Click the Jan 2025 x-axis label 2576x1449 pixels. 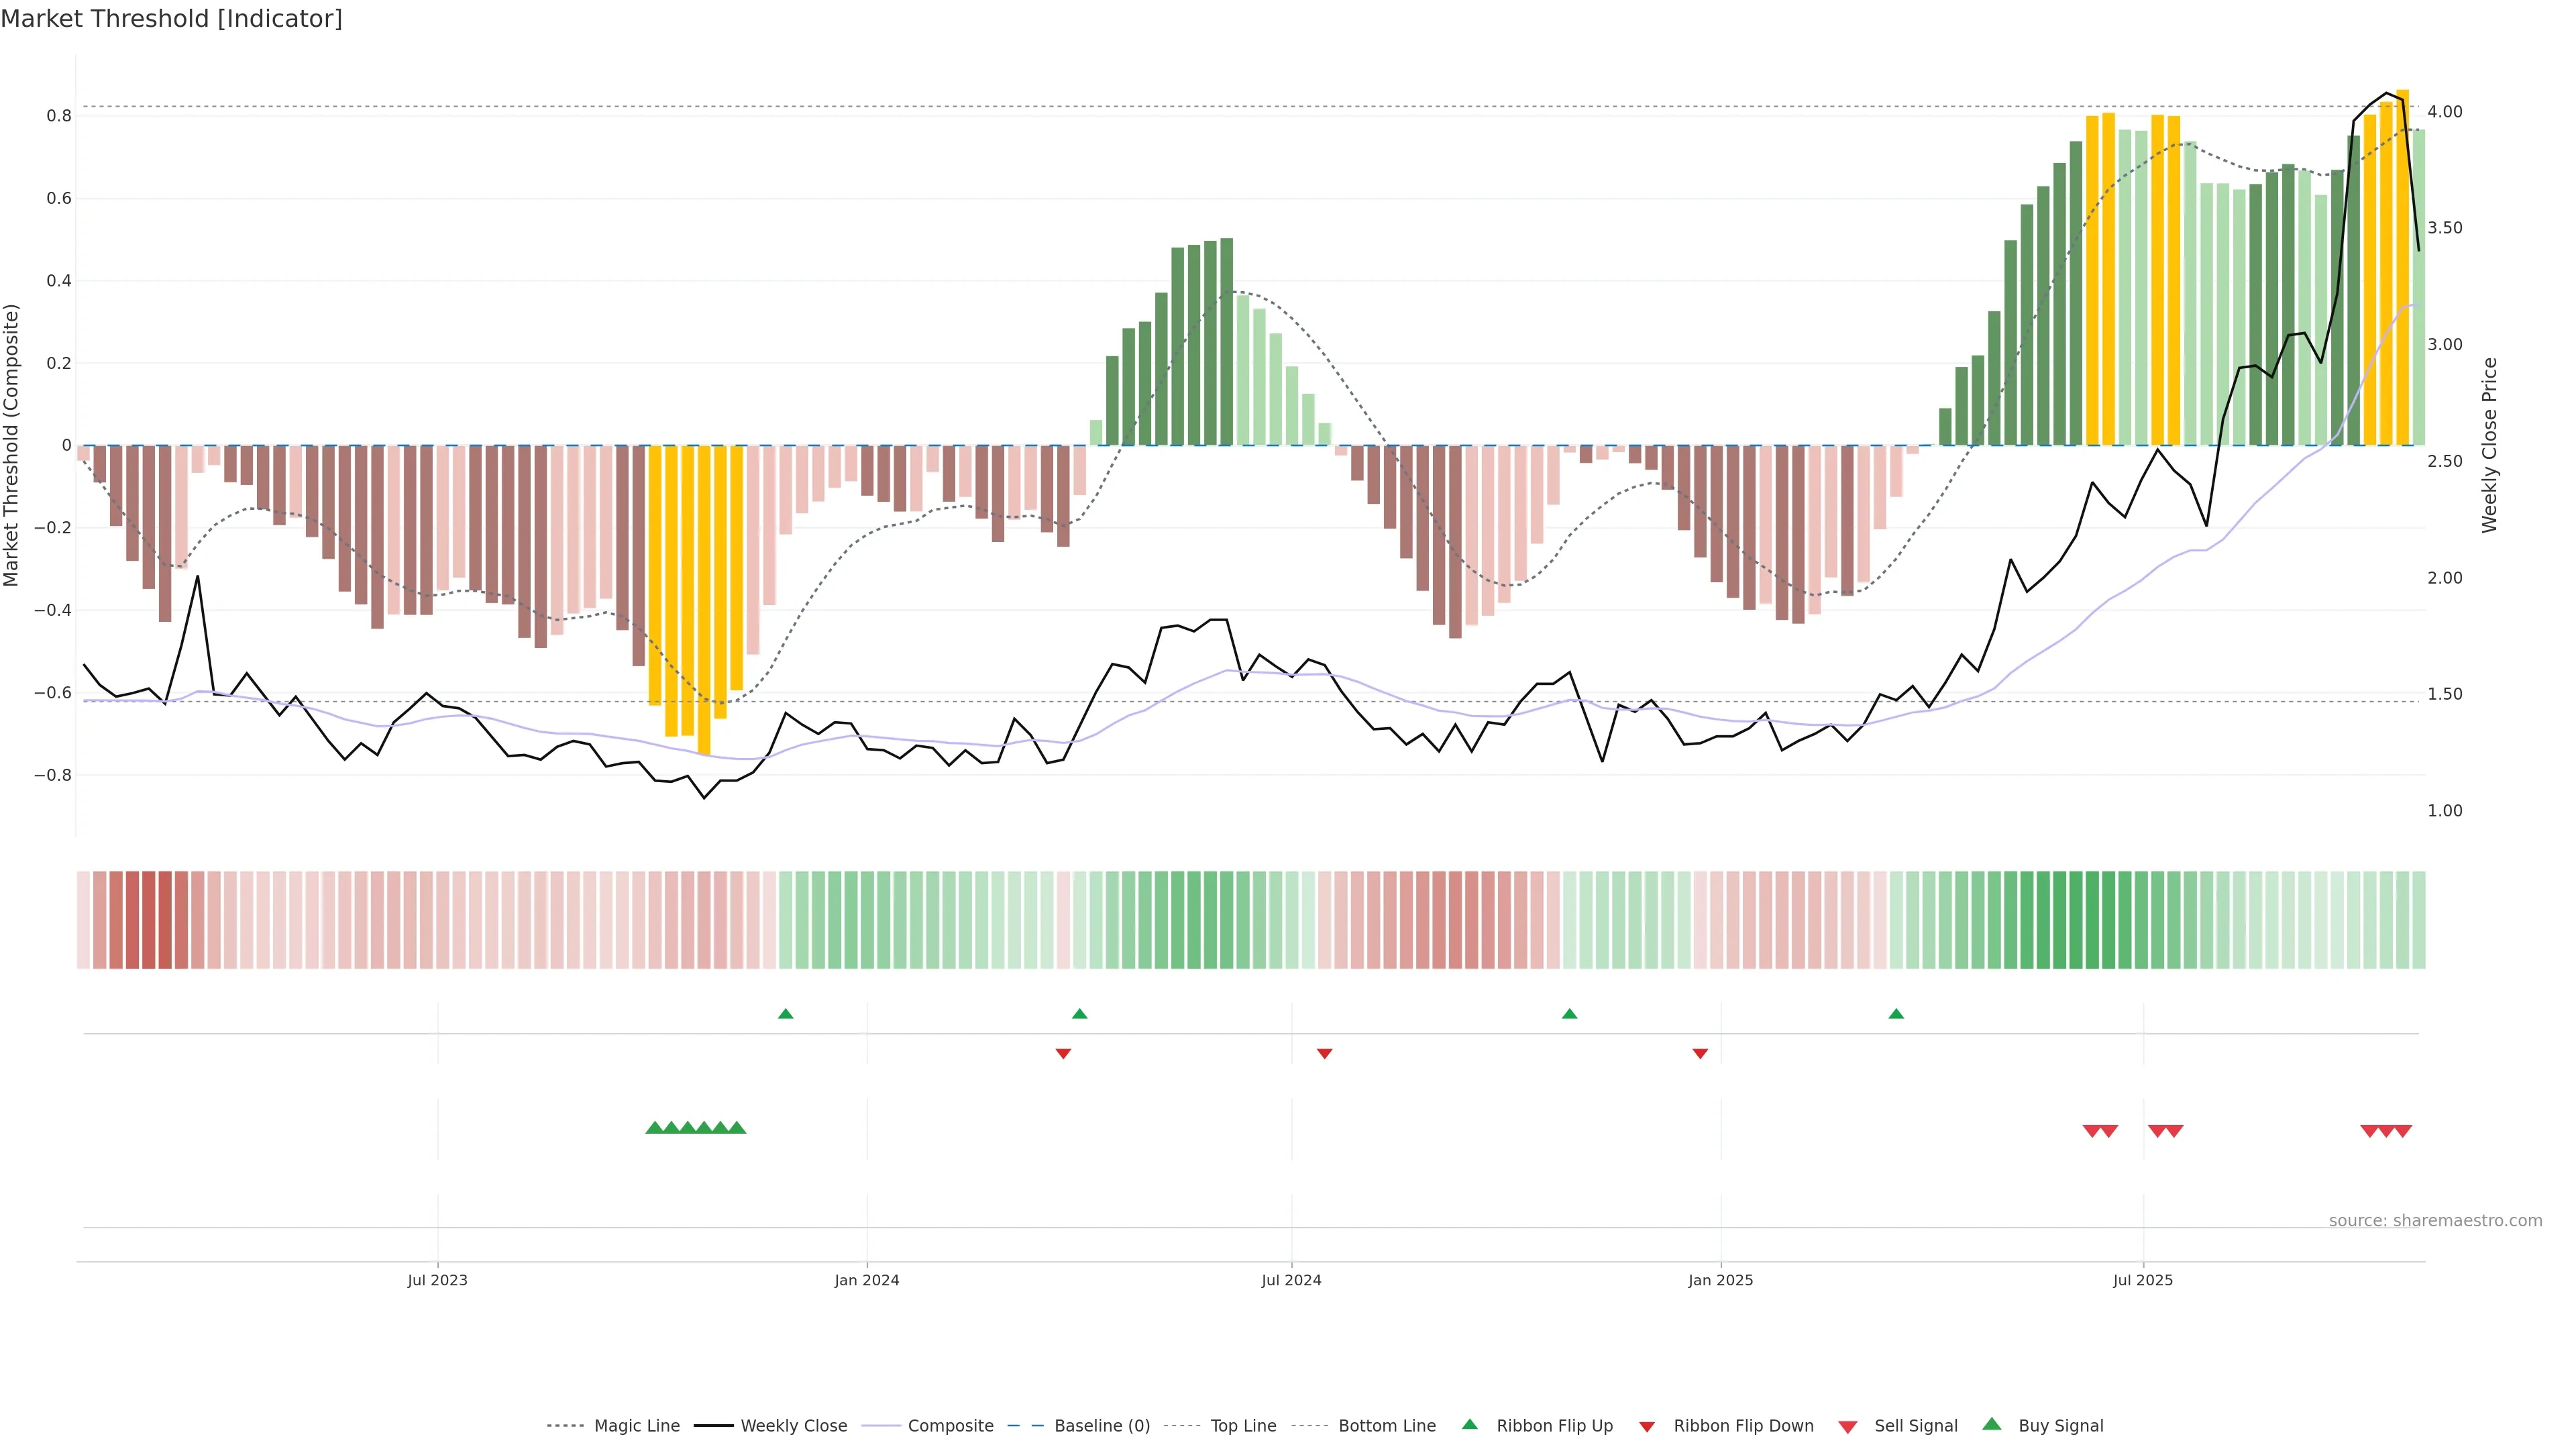[1720, 1280]
